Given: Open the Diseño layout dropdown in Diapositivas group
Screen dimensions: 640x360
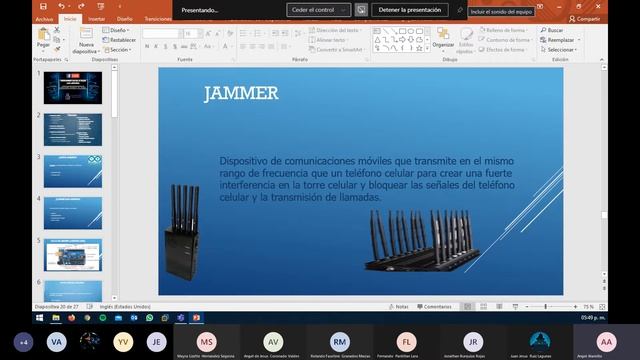Looking at the screenshot, I should (x=116, y=30).
